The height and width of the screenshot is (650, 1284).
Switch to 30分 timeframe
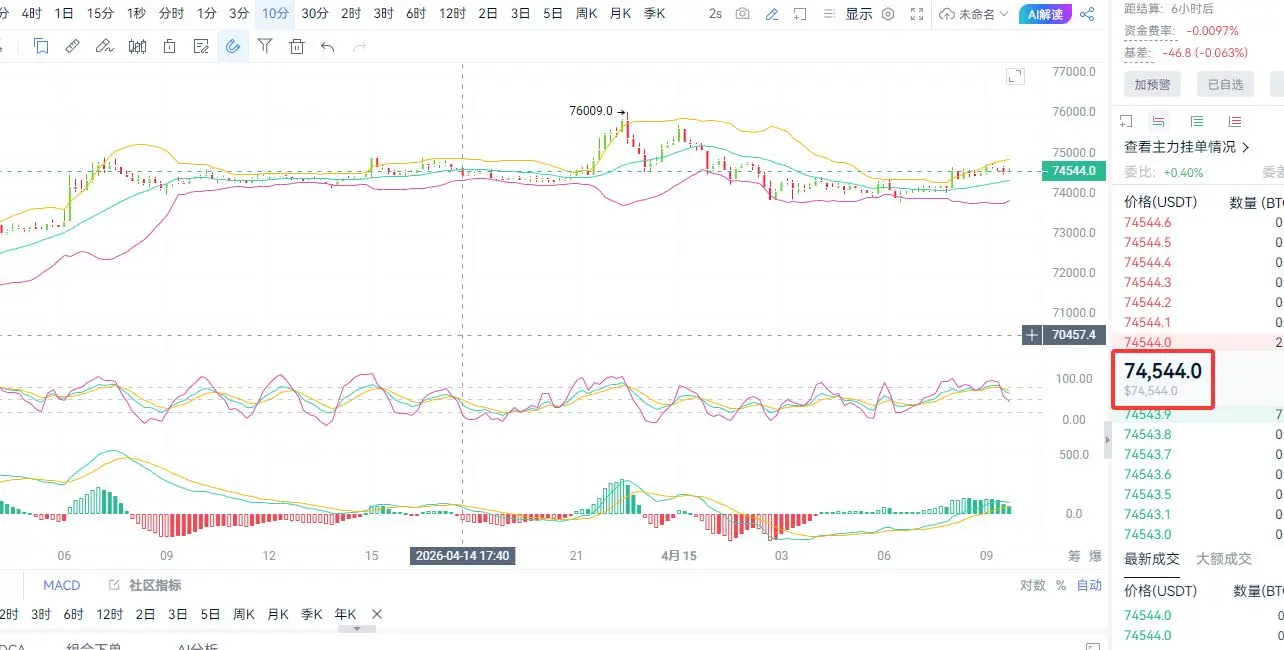(314, 14)
